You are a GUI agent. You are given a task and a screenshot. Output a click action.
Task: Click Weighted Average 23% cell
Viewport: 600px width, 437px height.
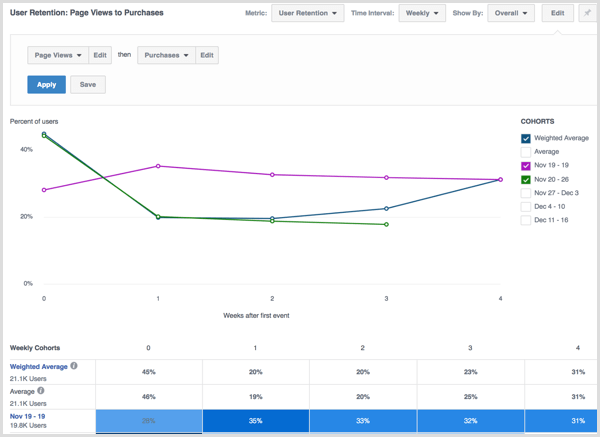pyautogui.click(x=471, y=372)
